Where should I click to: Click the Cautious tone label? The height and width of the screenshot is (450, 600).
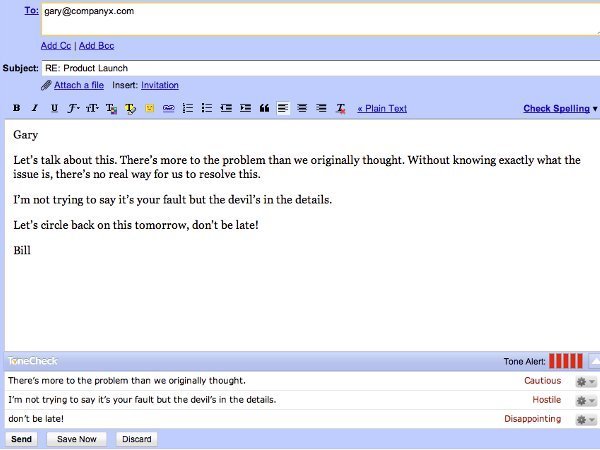(543, 381)
